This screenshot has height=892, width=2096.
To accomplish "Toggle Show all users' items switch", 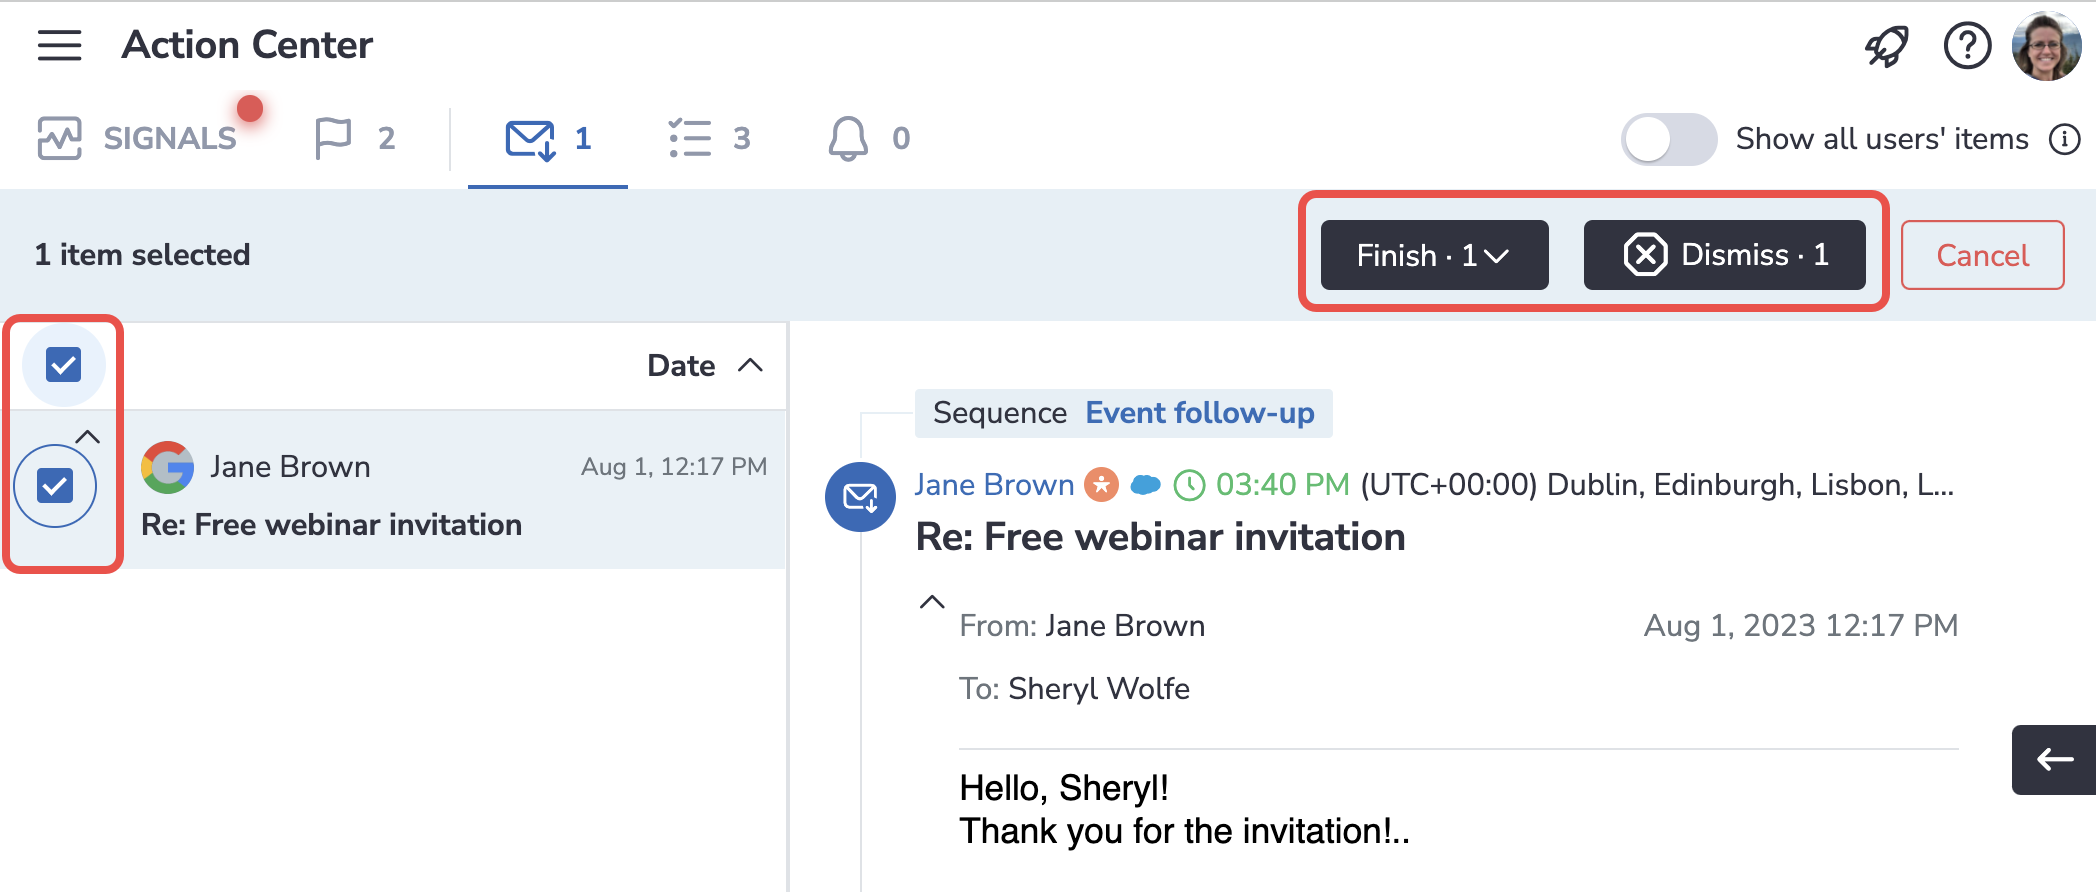I will 1667,139.
